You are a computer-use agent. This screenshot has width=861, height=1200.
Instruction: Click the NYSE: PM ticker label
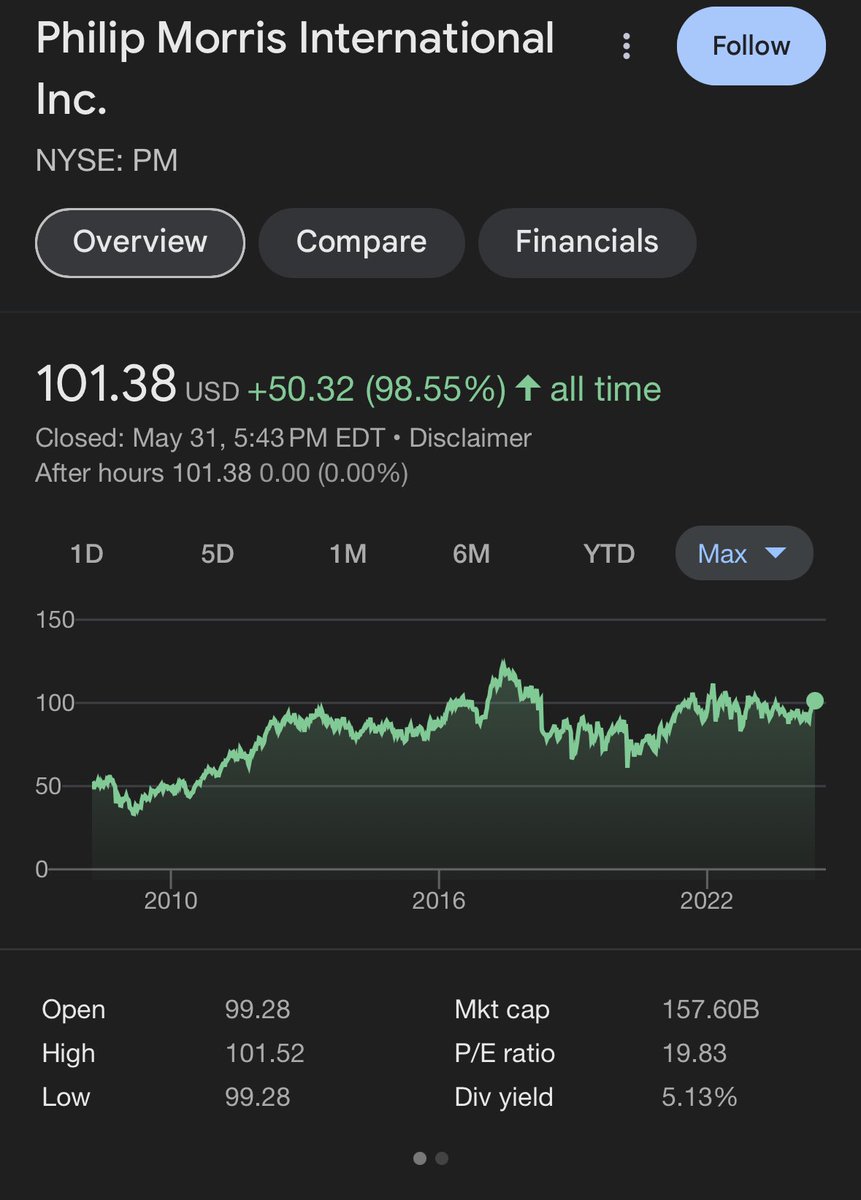pyautogui.click(x=107, y=160)
